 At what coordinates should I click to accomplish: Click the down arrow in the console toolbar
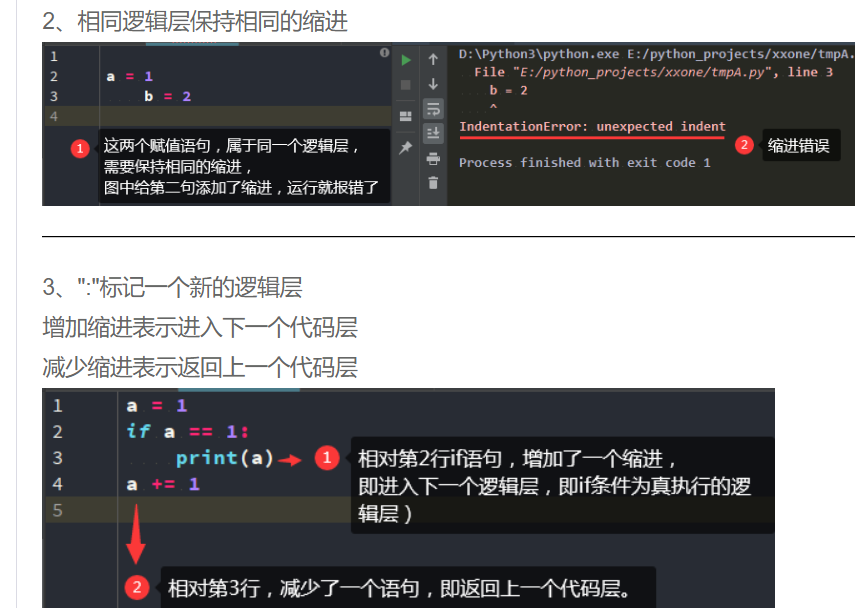click(433, 83)
